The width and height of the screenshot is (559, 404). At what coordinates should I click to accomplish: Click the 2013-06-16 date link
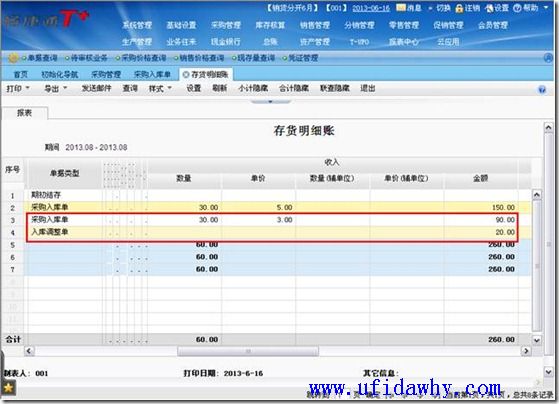point(371,8)
